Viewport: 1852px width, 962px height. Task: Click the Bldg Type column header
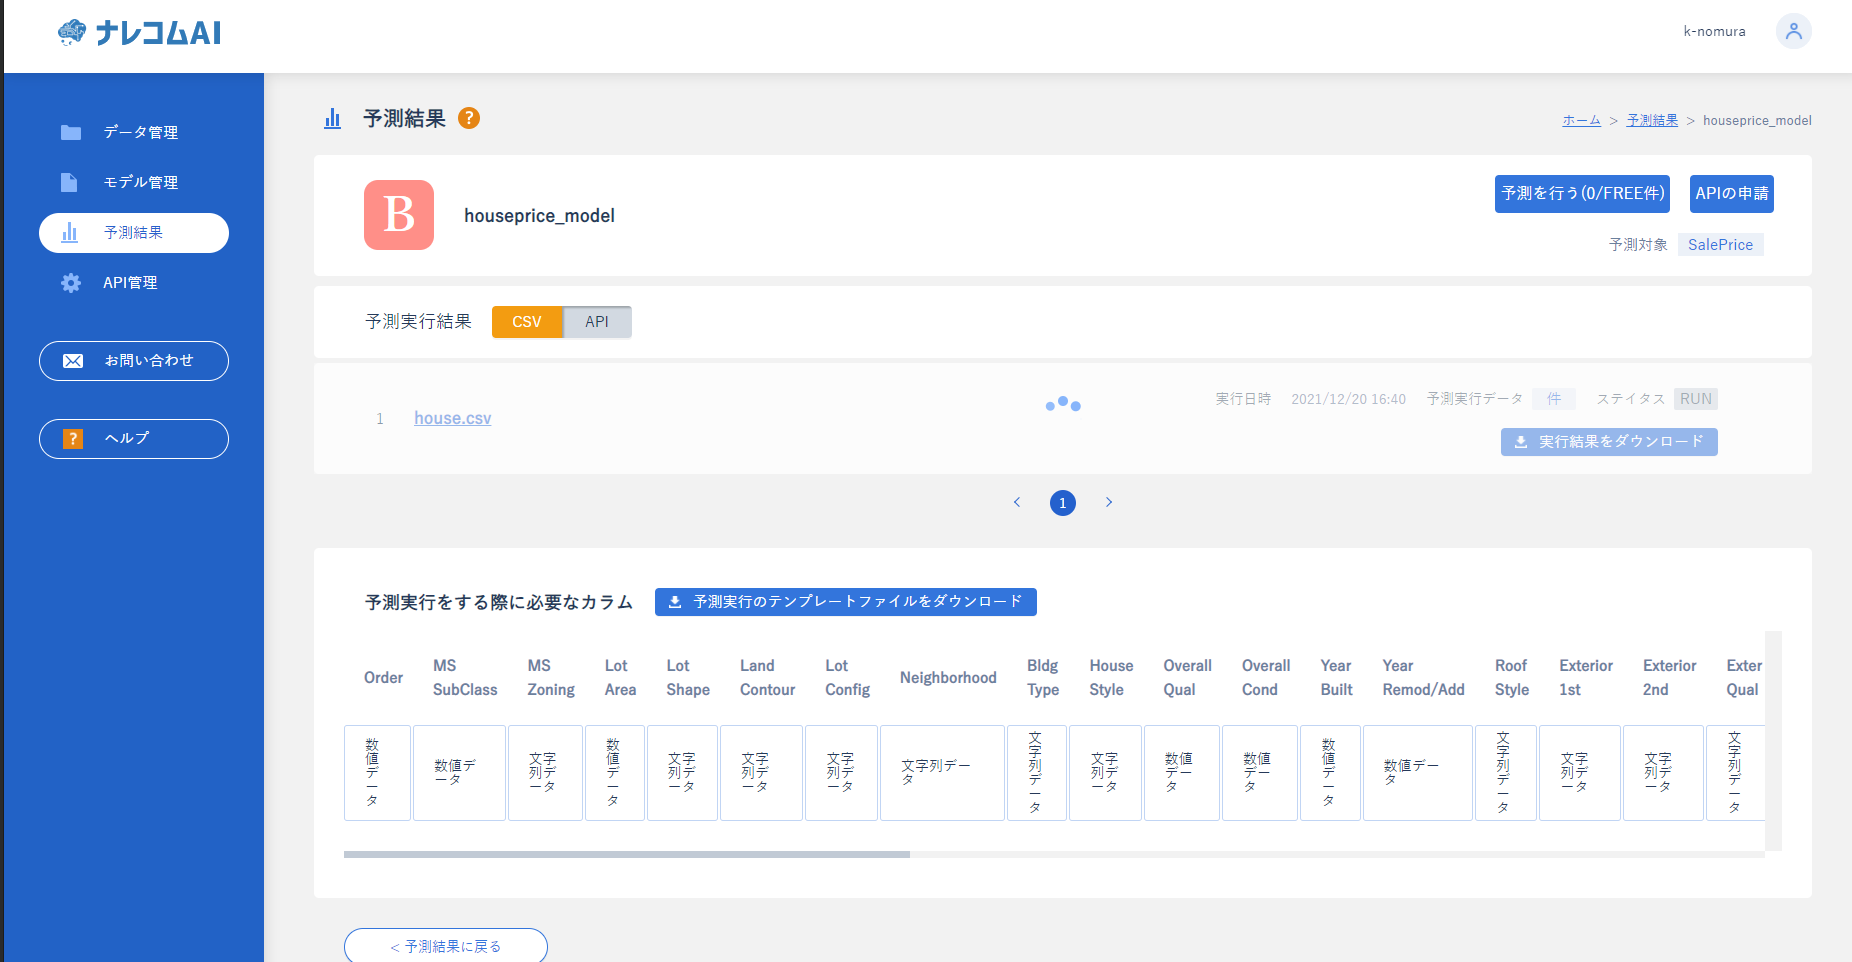click(x=1043, y=678)
